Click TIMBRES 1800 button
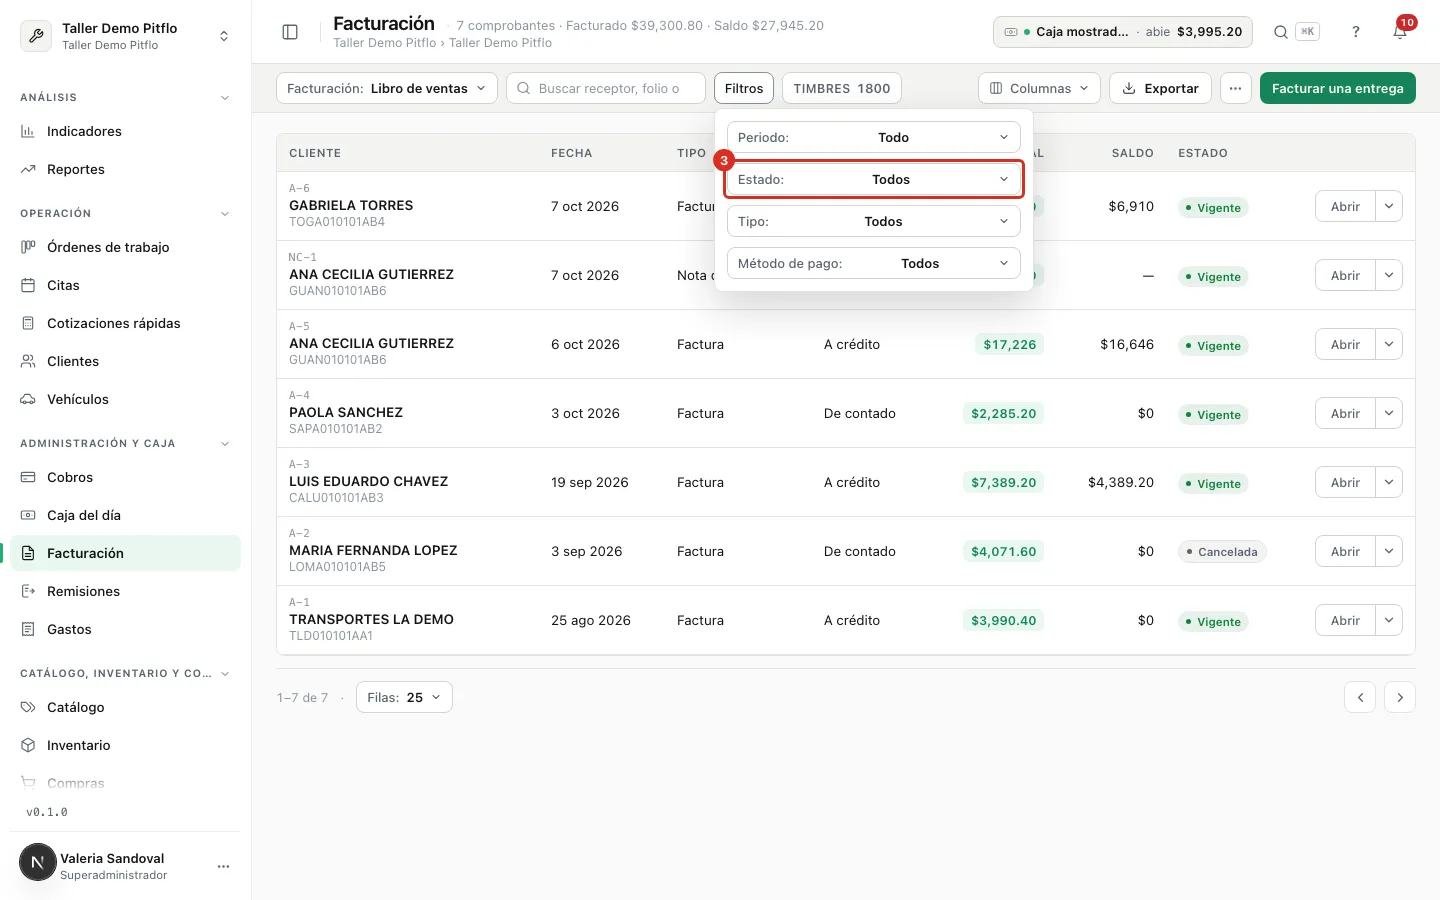Screen dimensions: 1440x900 [842, 88]
